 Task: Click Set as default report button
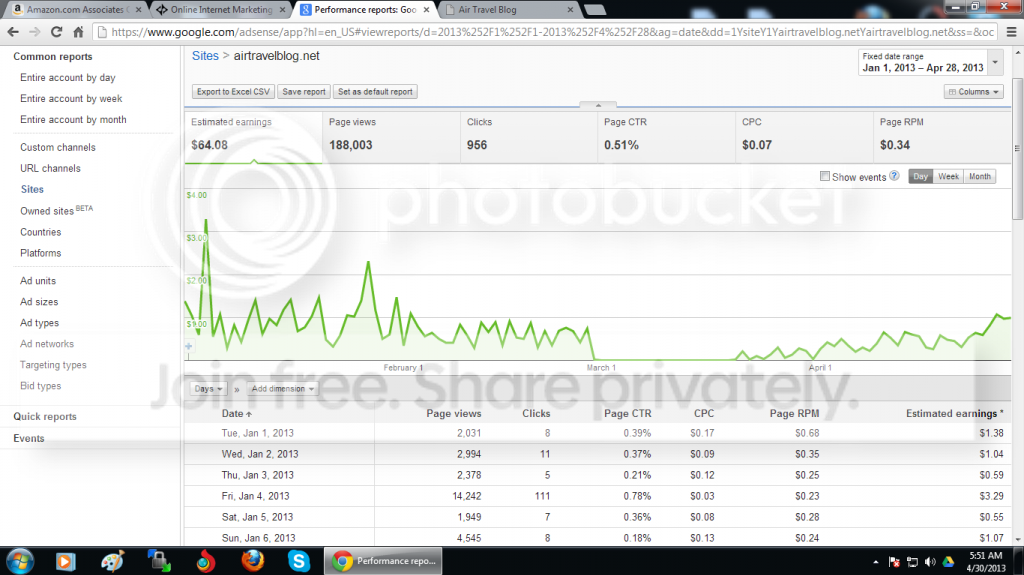pos(375,92)
